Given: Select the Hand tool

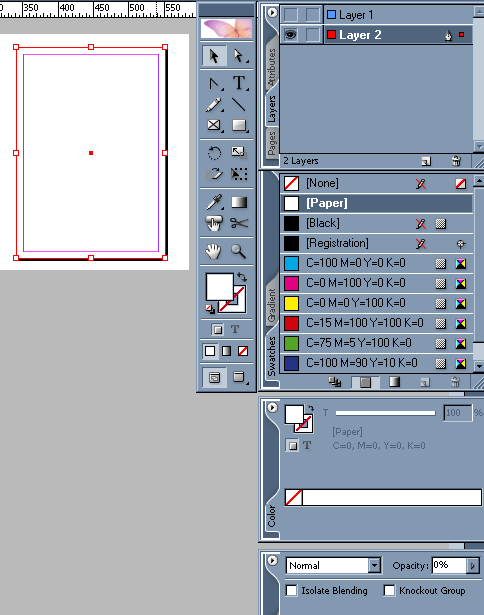Looking at the screenshot, I should pyautogui.click(x=214, y=251).
